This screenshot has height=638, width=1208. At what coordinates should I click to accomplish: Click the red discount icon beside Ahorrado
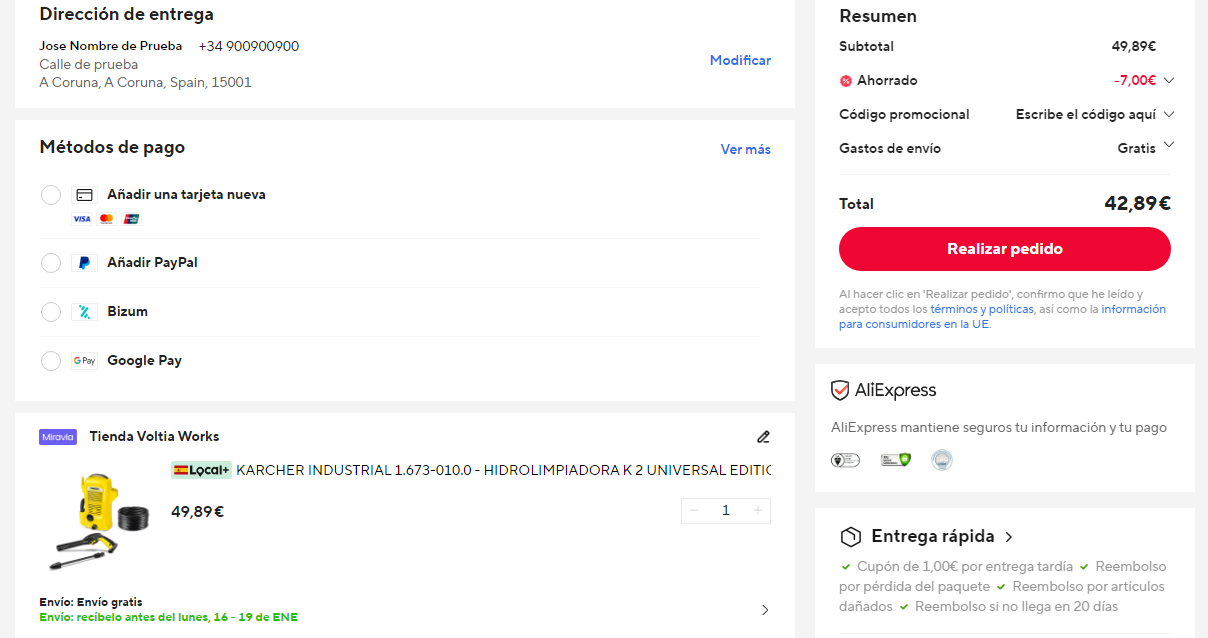coord(846,81)
